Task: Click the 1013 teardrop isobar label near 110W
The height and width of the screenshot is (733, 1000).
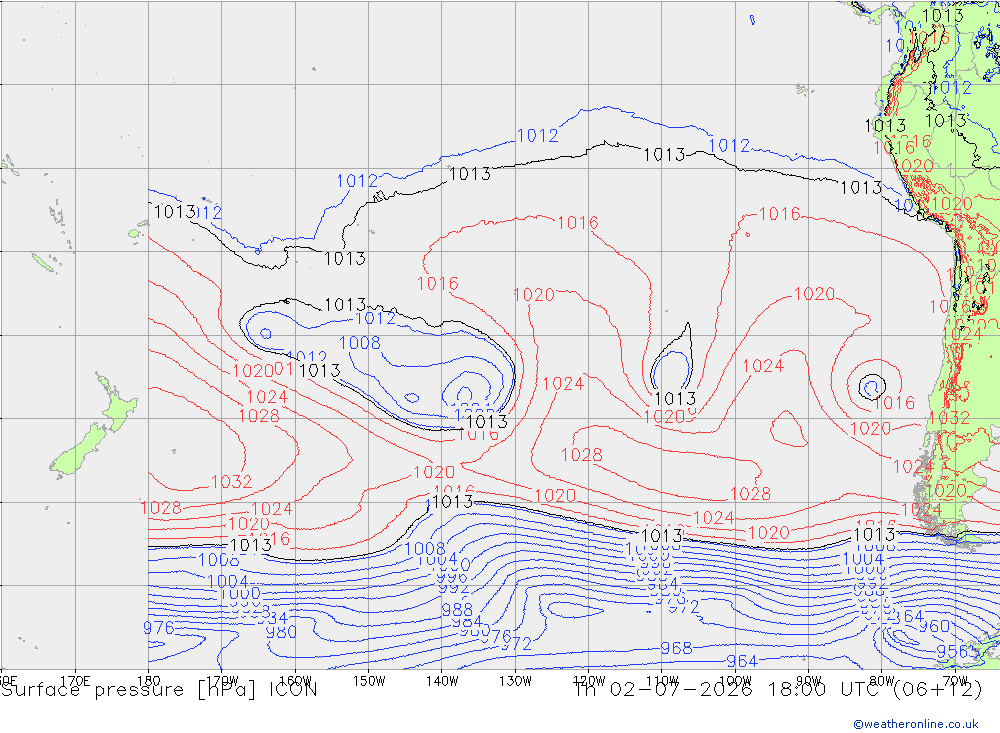Action: 675,399
